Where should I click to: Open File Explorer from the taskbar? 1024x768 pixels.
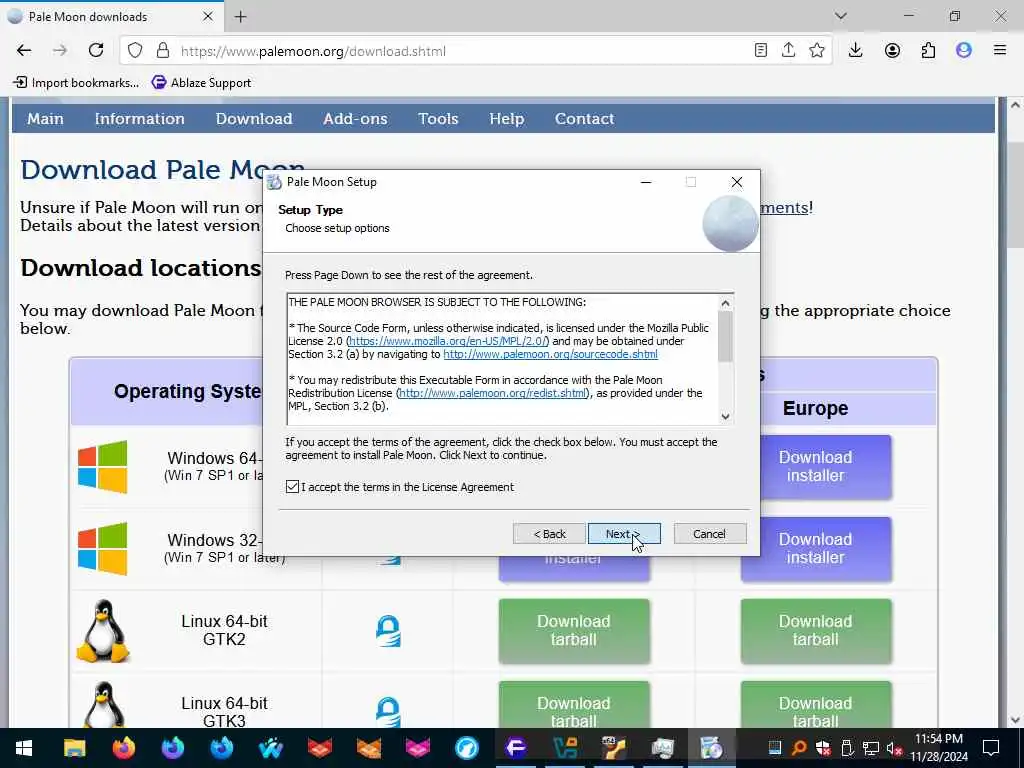point(74,748)
